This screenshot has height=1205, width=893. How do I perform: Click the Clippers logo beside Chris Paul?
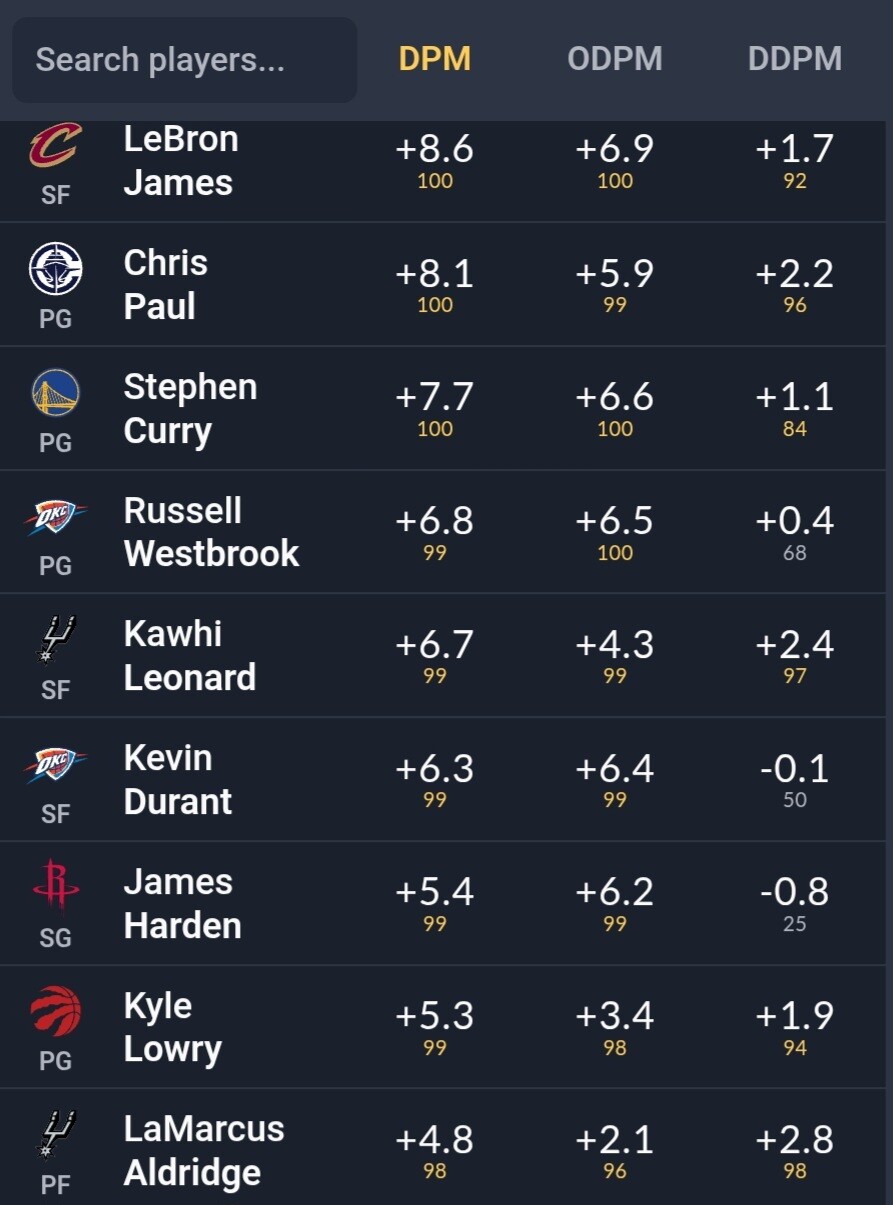coord(55,269)
